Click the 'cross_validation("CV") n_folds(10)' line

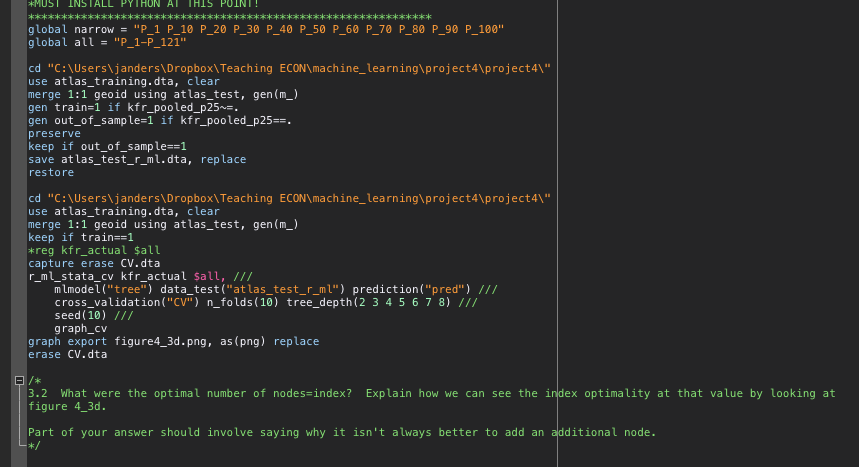266,303
